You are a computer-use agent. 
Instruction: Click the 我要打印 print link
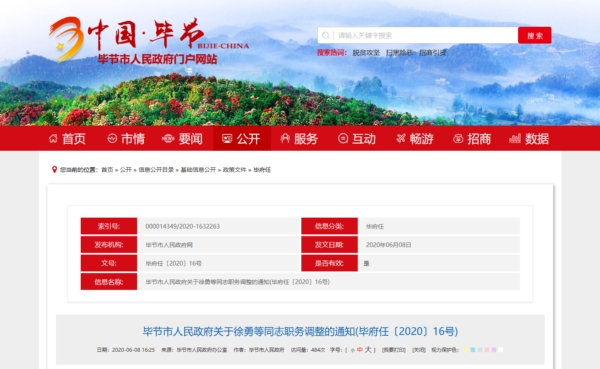coord(394,350)
